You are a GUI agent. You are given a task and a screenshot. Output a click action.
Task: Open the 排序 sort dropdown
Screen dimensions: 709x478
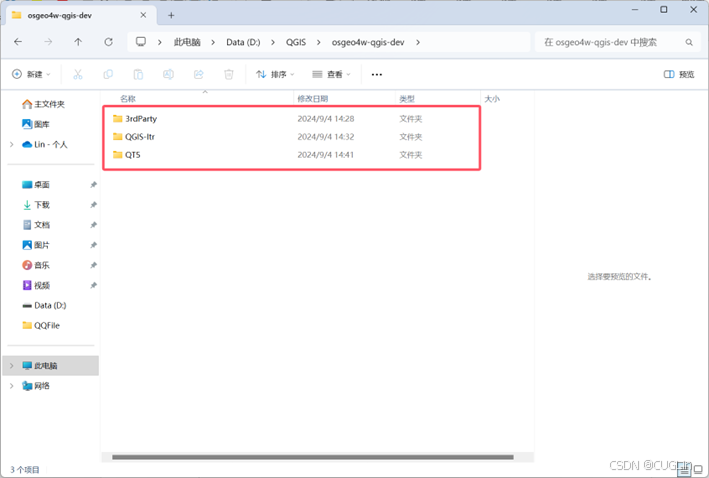pos(275,74)
